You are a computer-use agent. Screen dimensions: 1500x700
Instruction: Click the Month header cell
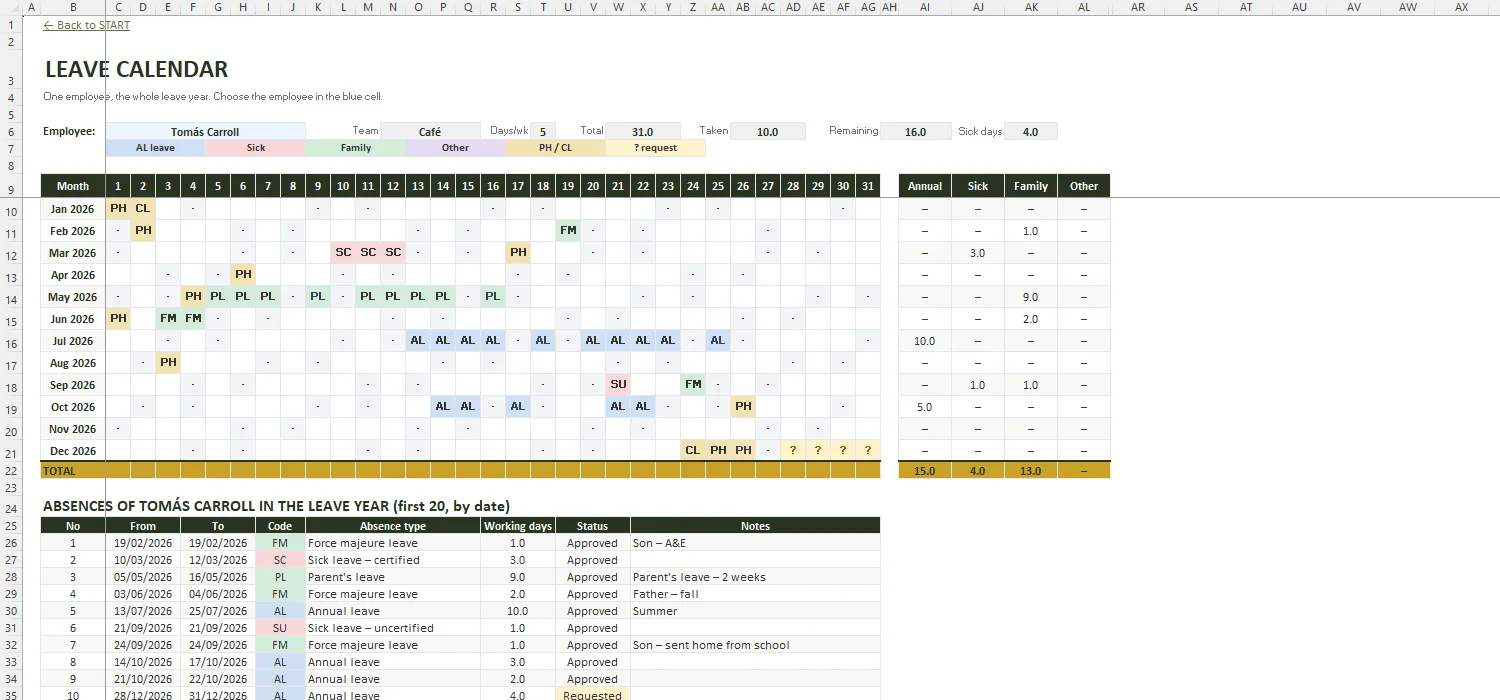point(73,186)
